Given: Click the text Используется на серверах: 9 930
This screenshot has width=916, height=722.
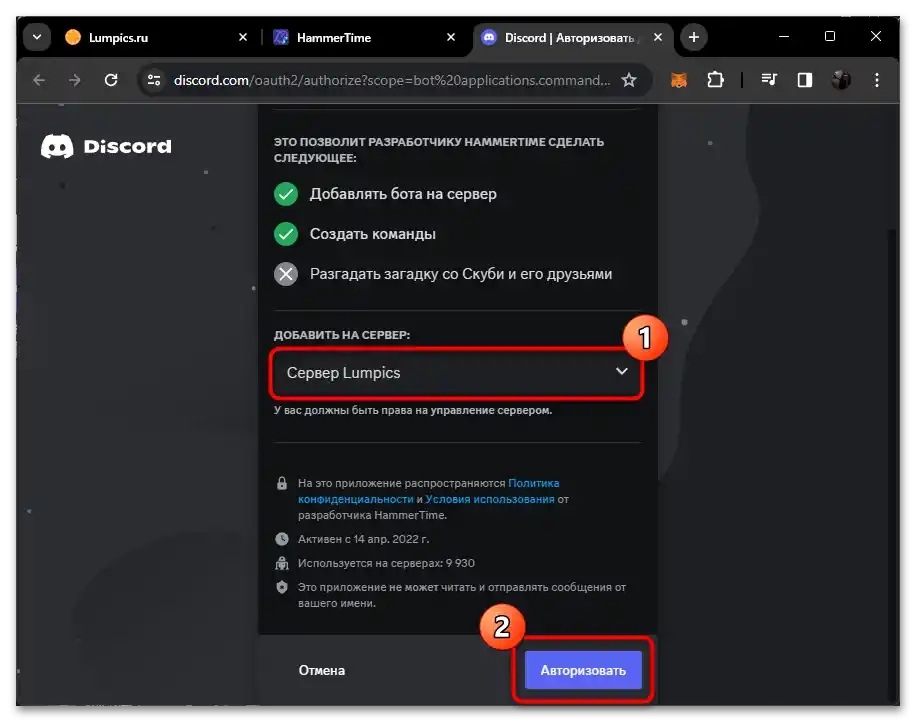Looking at the screenshot, I should (386, 563).
